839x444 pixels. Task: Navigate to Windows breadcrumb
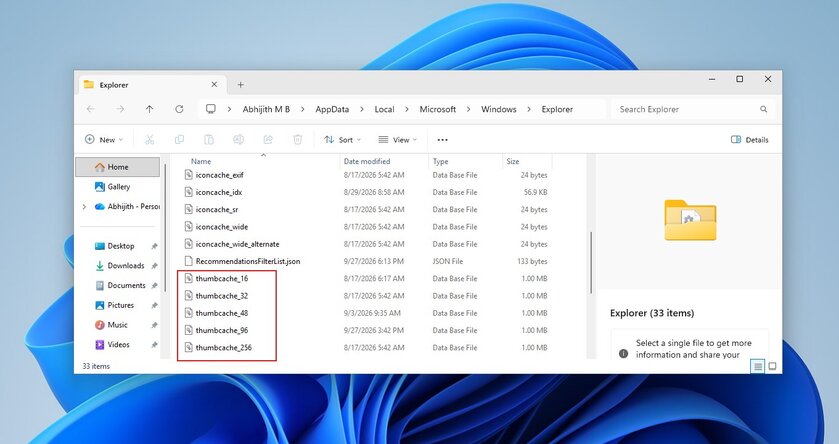point(499,109)
